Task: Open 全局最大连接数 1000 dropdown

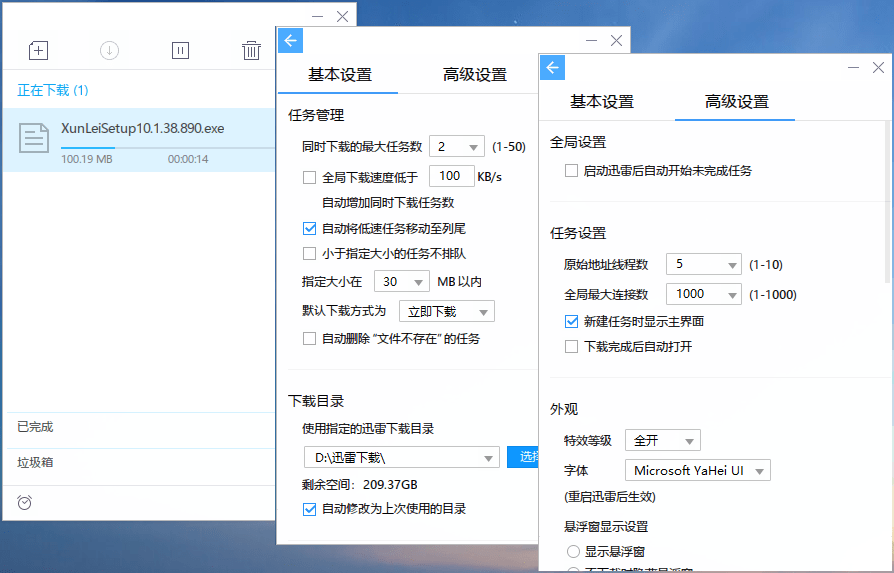Action: tap(704, 294)
